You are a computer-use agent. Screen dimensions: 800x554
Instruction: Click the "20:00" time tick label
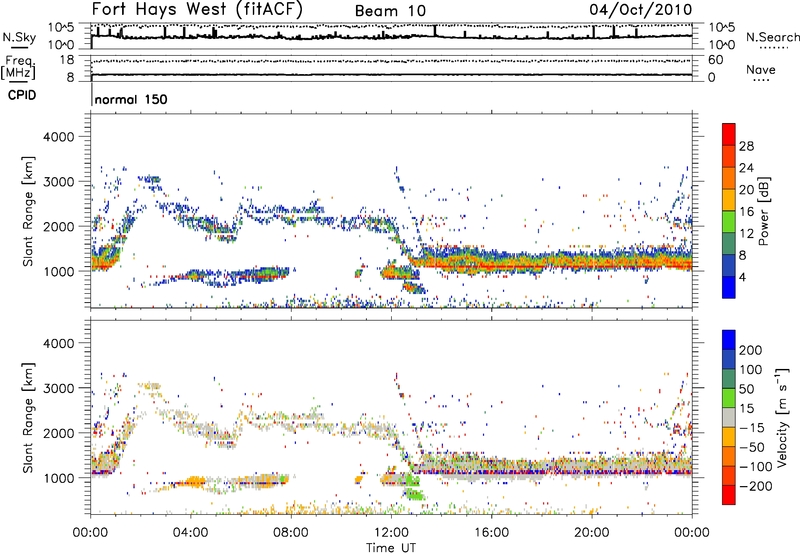(592, 533)
